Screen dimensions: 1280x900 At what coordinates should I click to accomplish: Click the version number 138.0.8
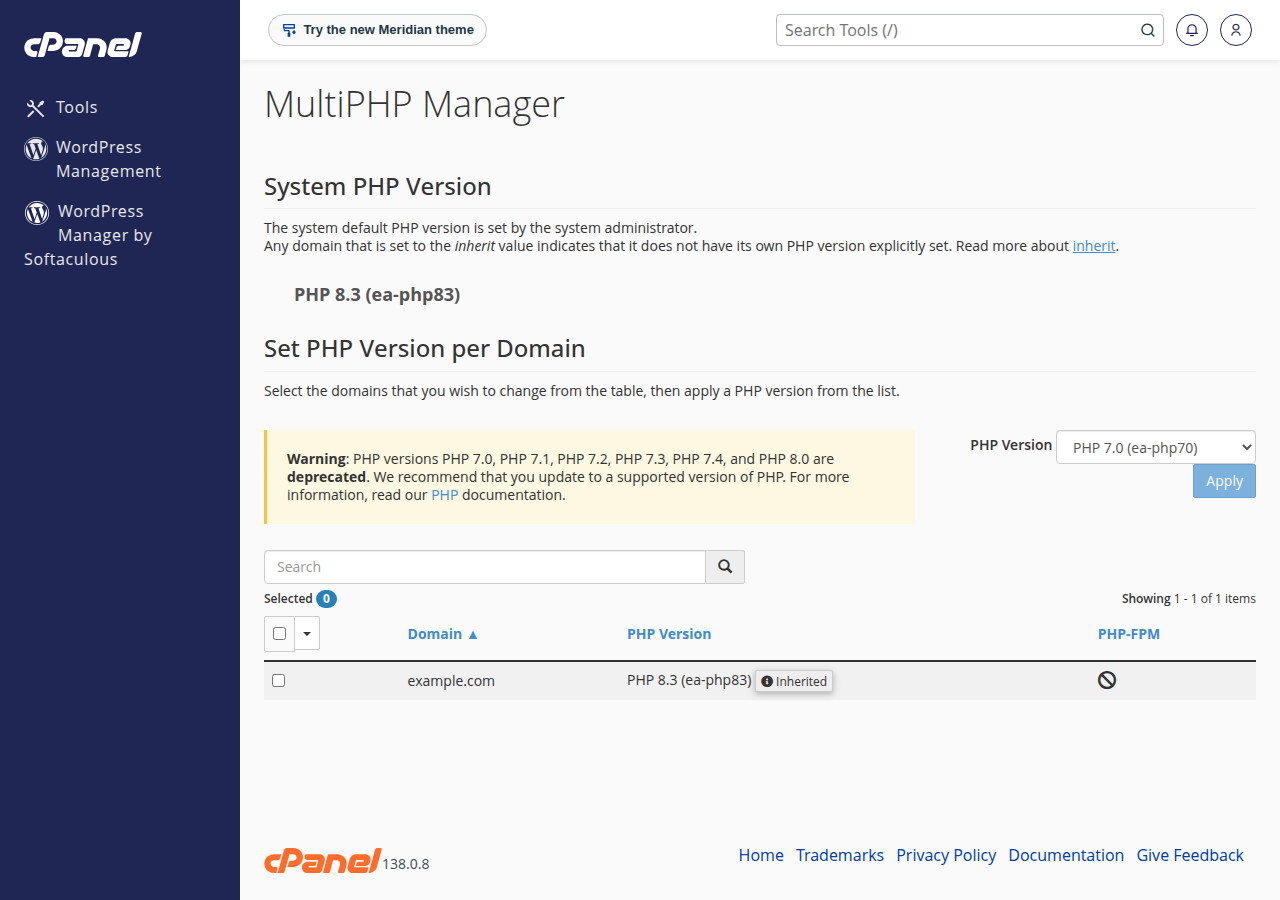click(406, 864)
